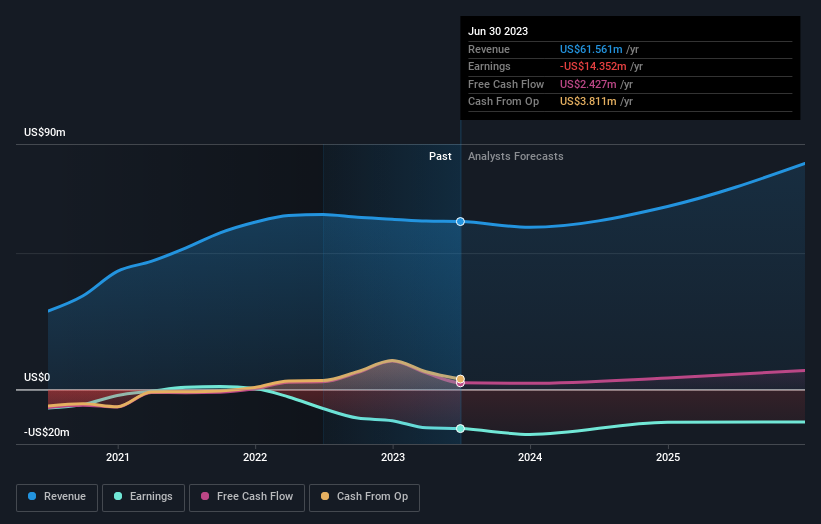Screen dimensions: 821x524
Task: Click the Jun 30 2023 tooltip date
Action: click(498, 31)
